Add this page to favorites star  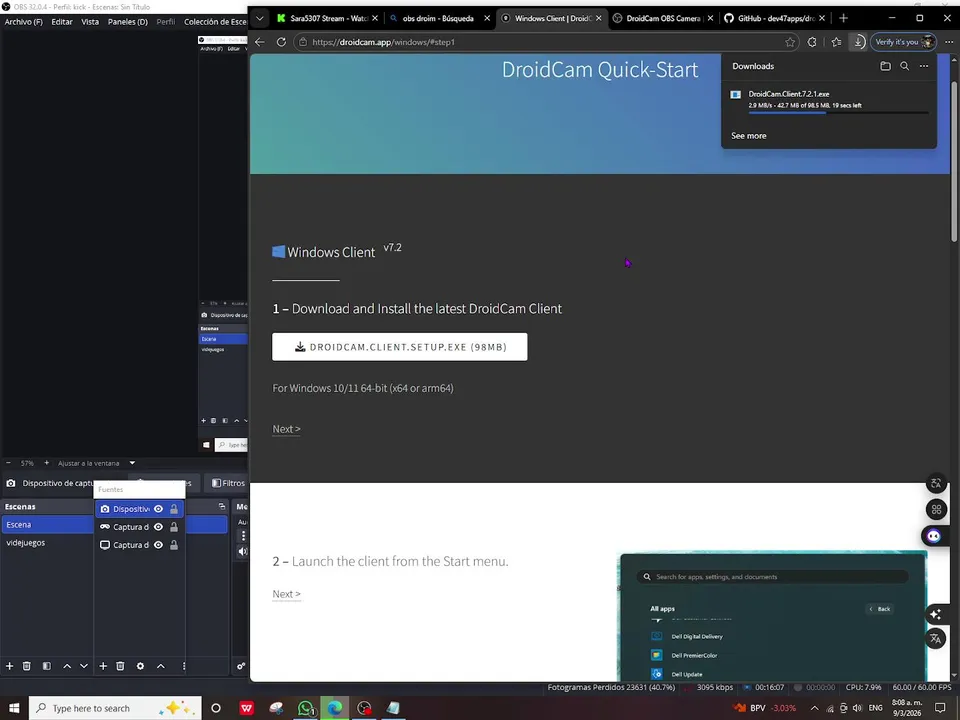(x=790, y=42)
